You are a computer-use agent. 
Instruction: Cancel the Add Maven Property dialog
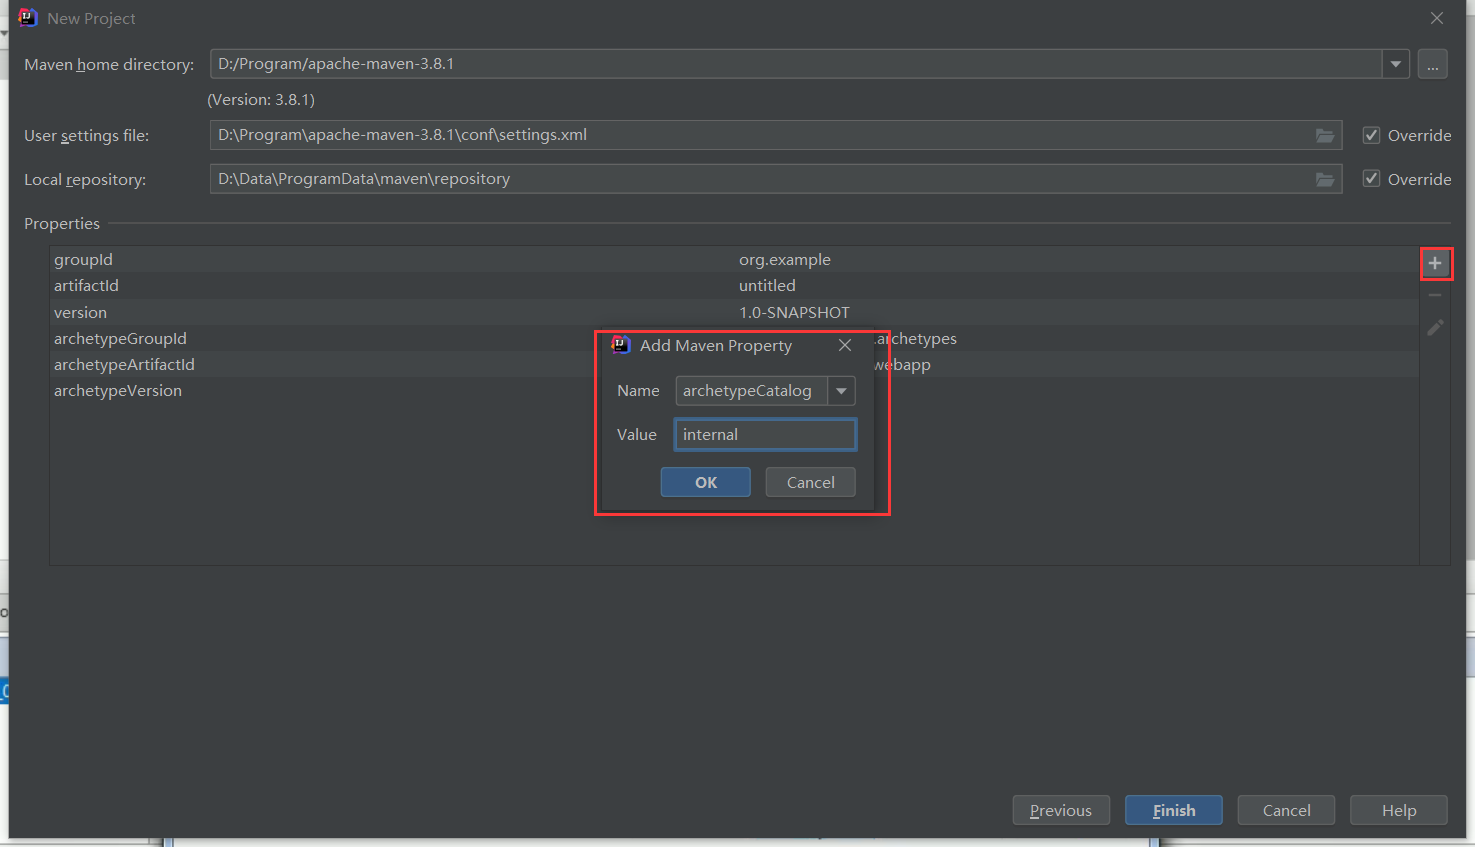point(811,482)
